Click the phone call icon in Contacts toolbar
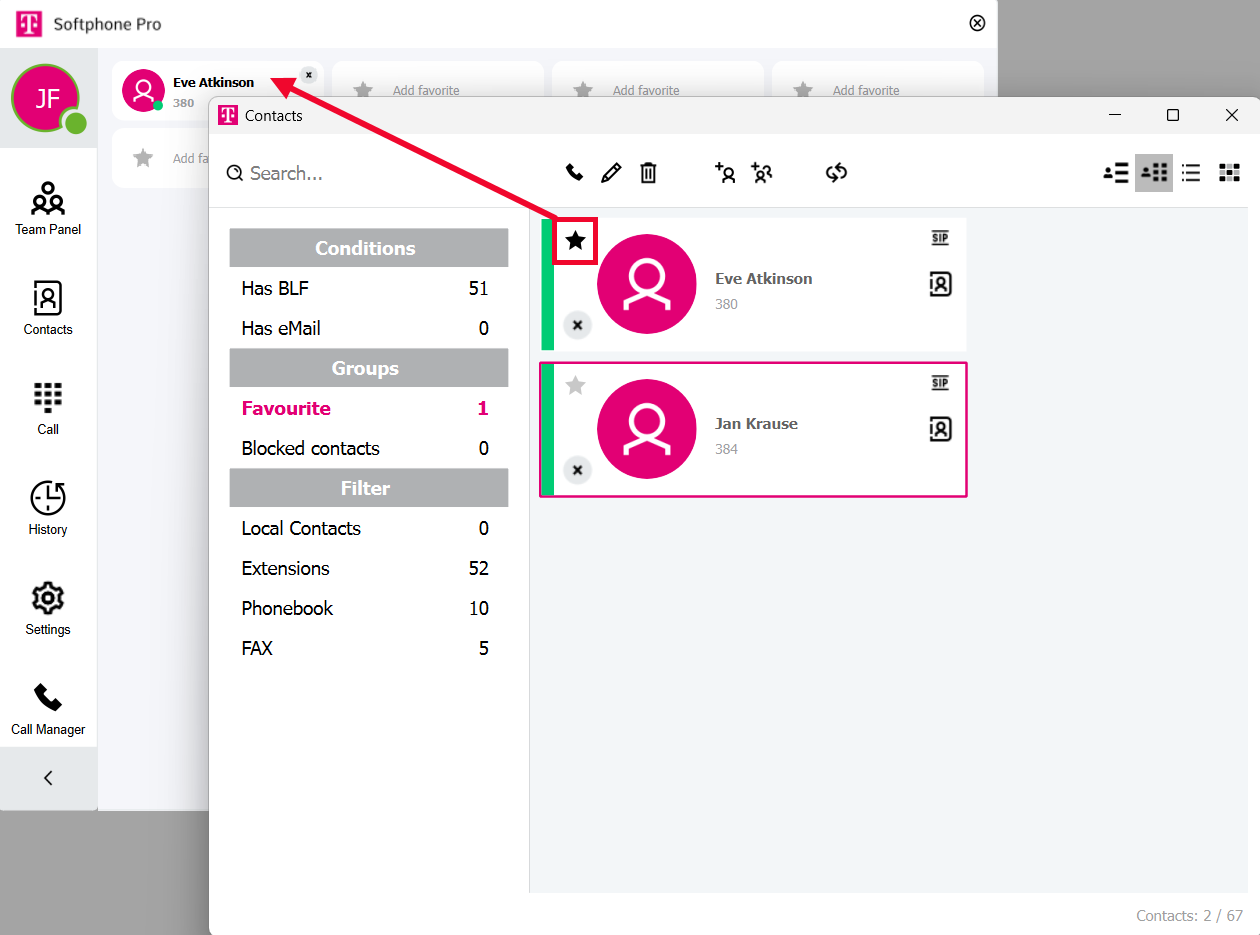Image resolution: width=1260 pixels, height=935 pixels. (x=574, y=173)
